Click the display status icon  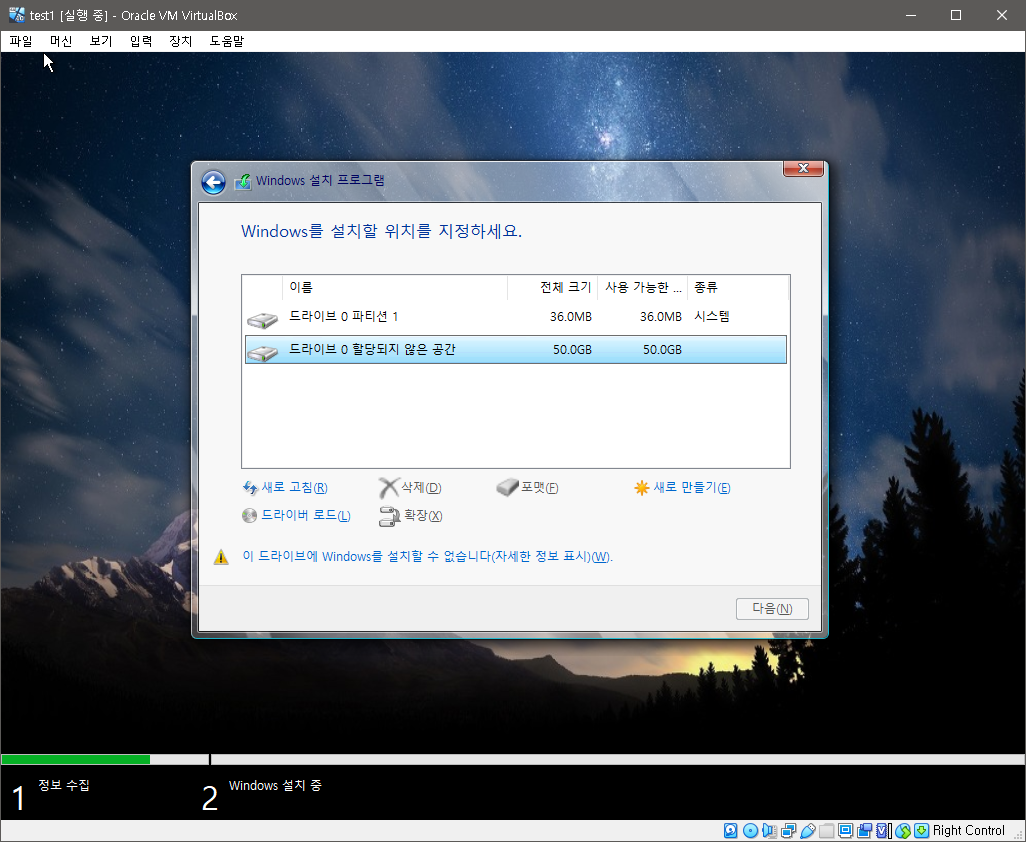[x=845, y=830]
